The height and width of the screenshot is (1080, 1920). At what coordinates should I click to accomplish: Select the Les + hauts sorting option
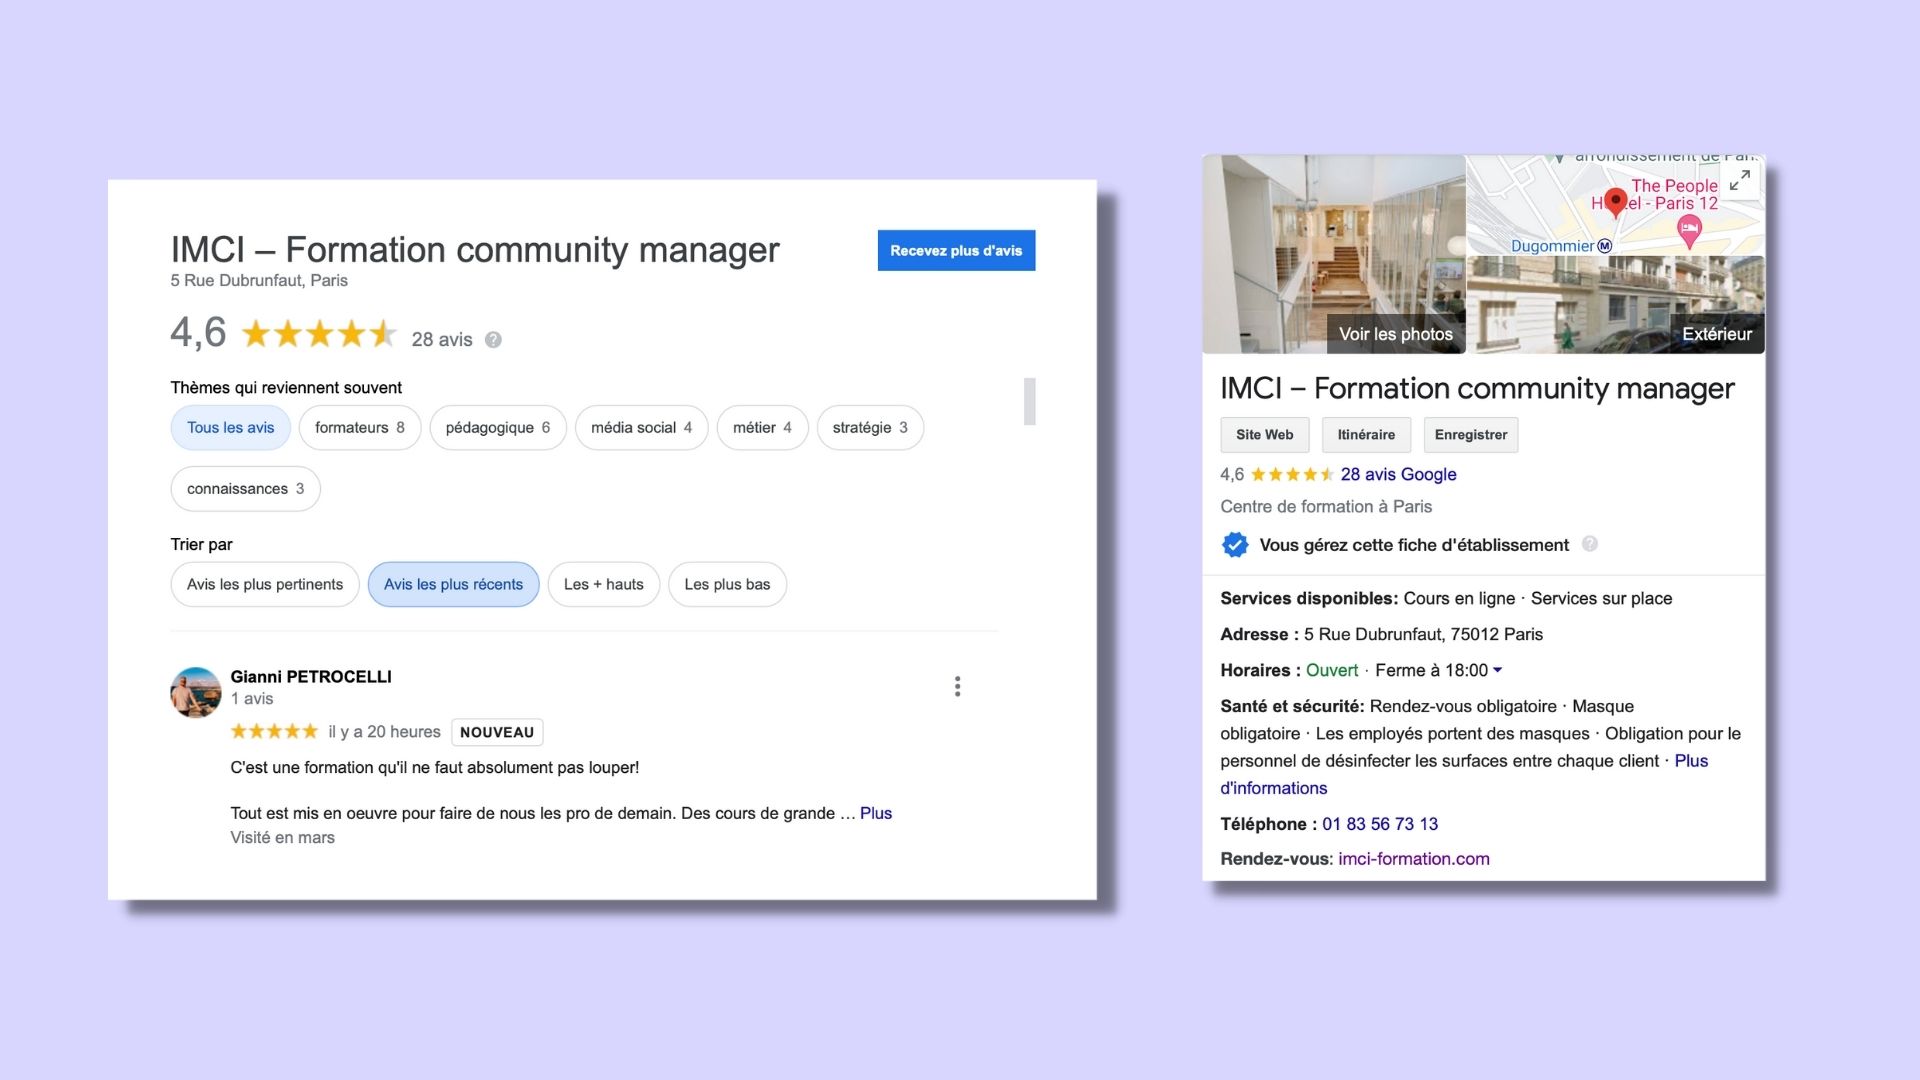(603, 585)
